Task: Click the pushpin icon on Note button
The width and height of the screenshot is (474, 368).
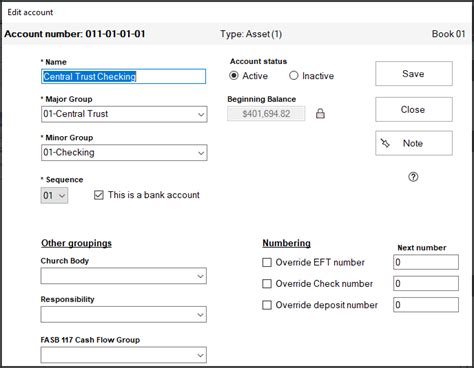Action: (x=385, y=143)
